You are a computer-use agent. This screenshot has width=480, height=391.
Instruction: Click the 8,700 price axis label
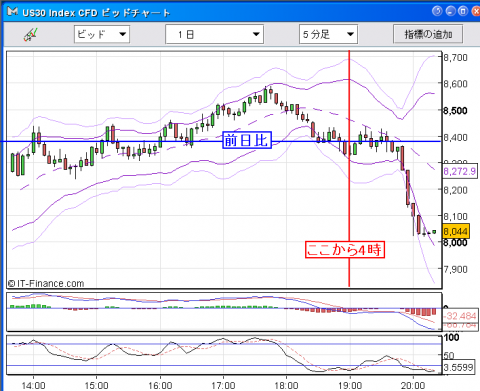point(455,57)
